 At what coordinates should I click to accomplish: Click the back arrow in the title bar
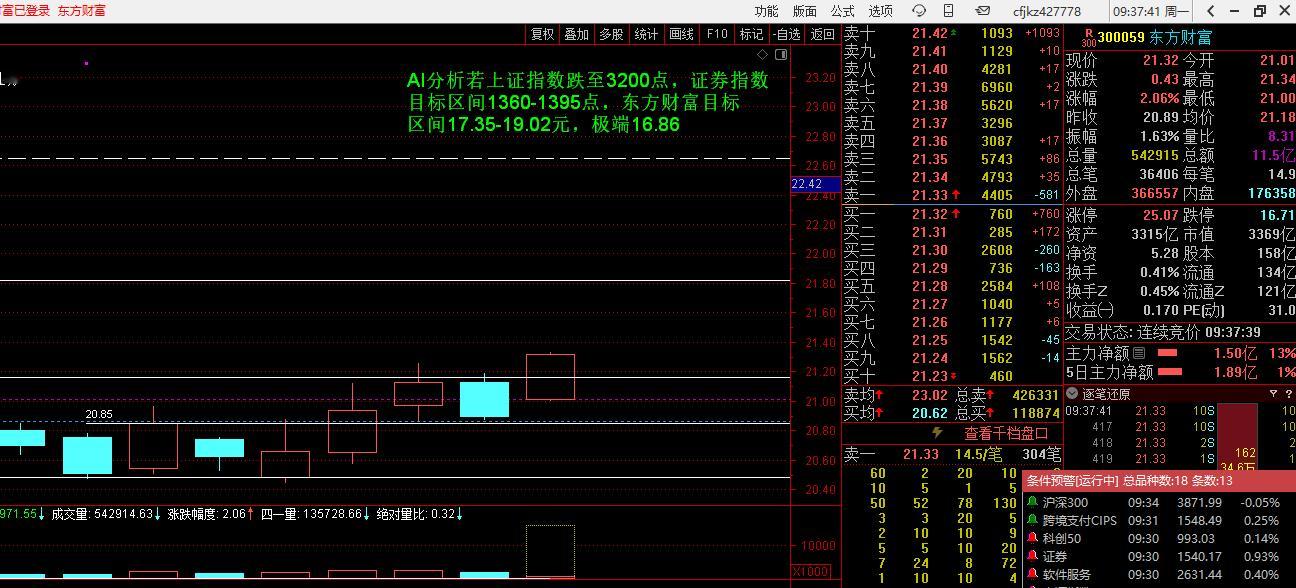point(1211,11)
